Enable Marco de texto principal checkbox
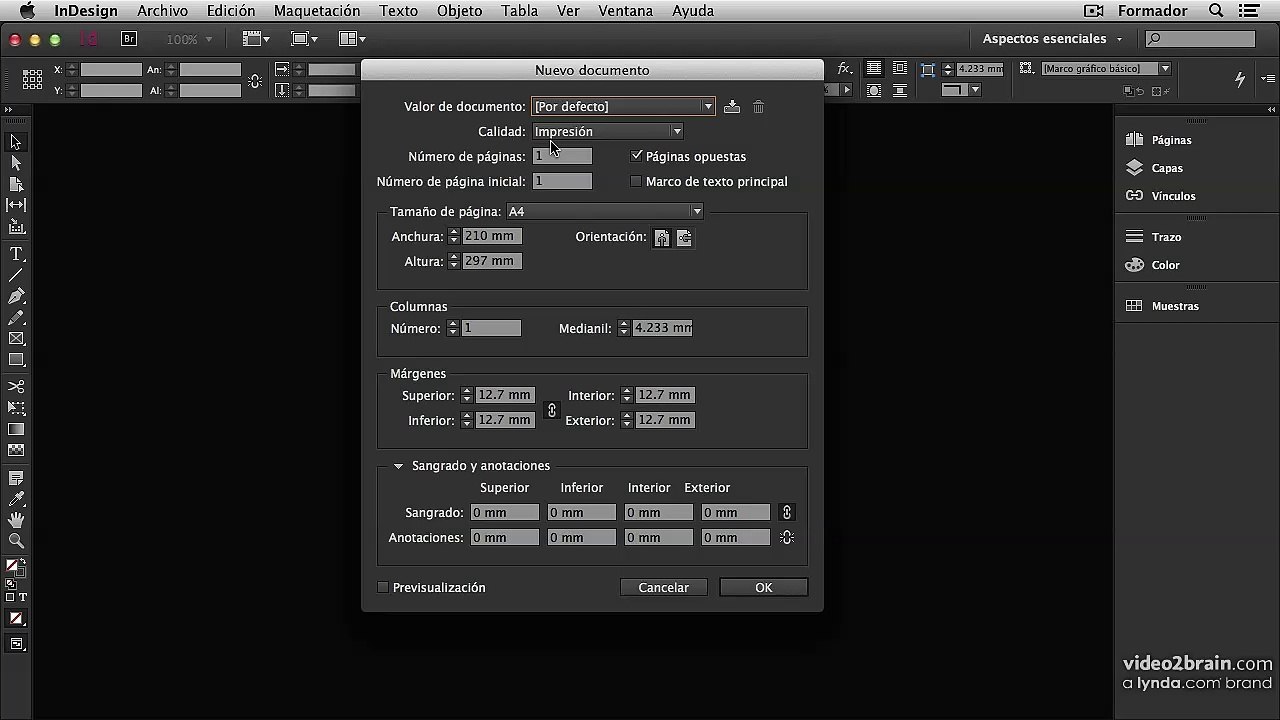Viewport: 1280px width, 720px height. 636,181
